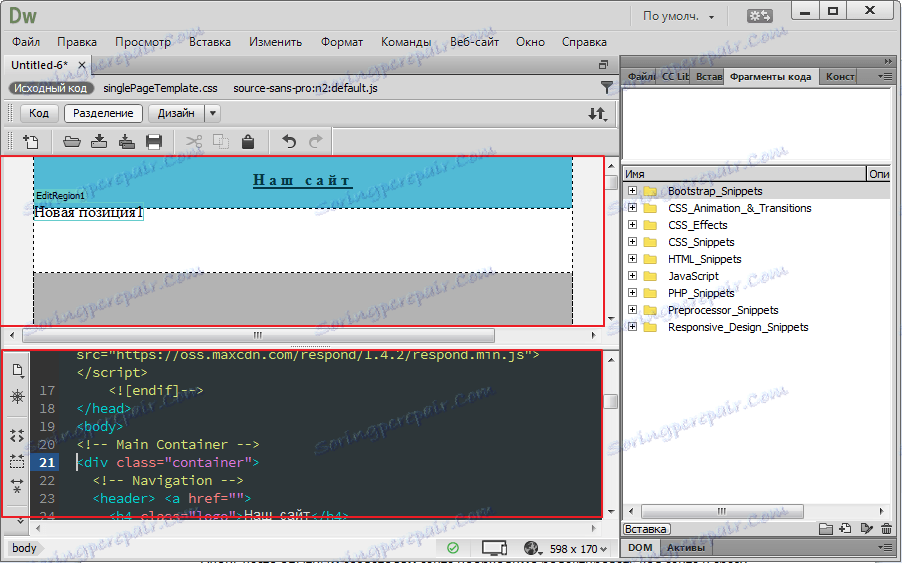The height and width of the screenshot is (563, 902).
Task: Expand the PHP_Snippets folder
Action: pyautogui.click(x=632, y=292)
